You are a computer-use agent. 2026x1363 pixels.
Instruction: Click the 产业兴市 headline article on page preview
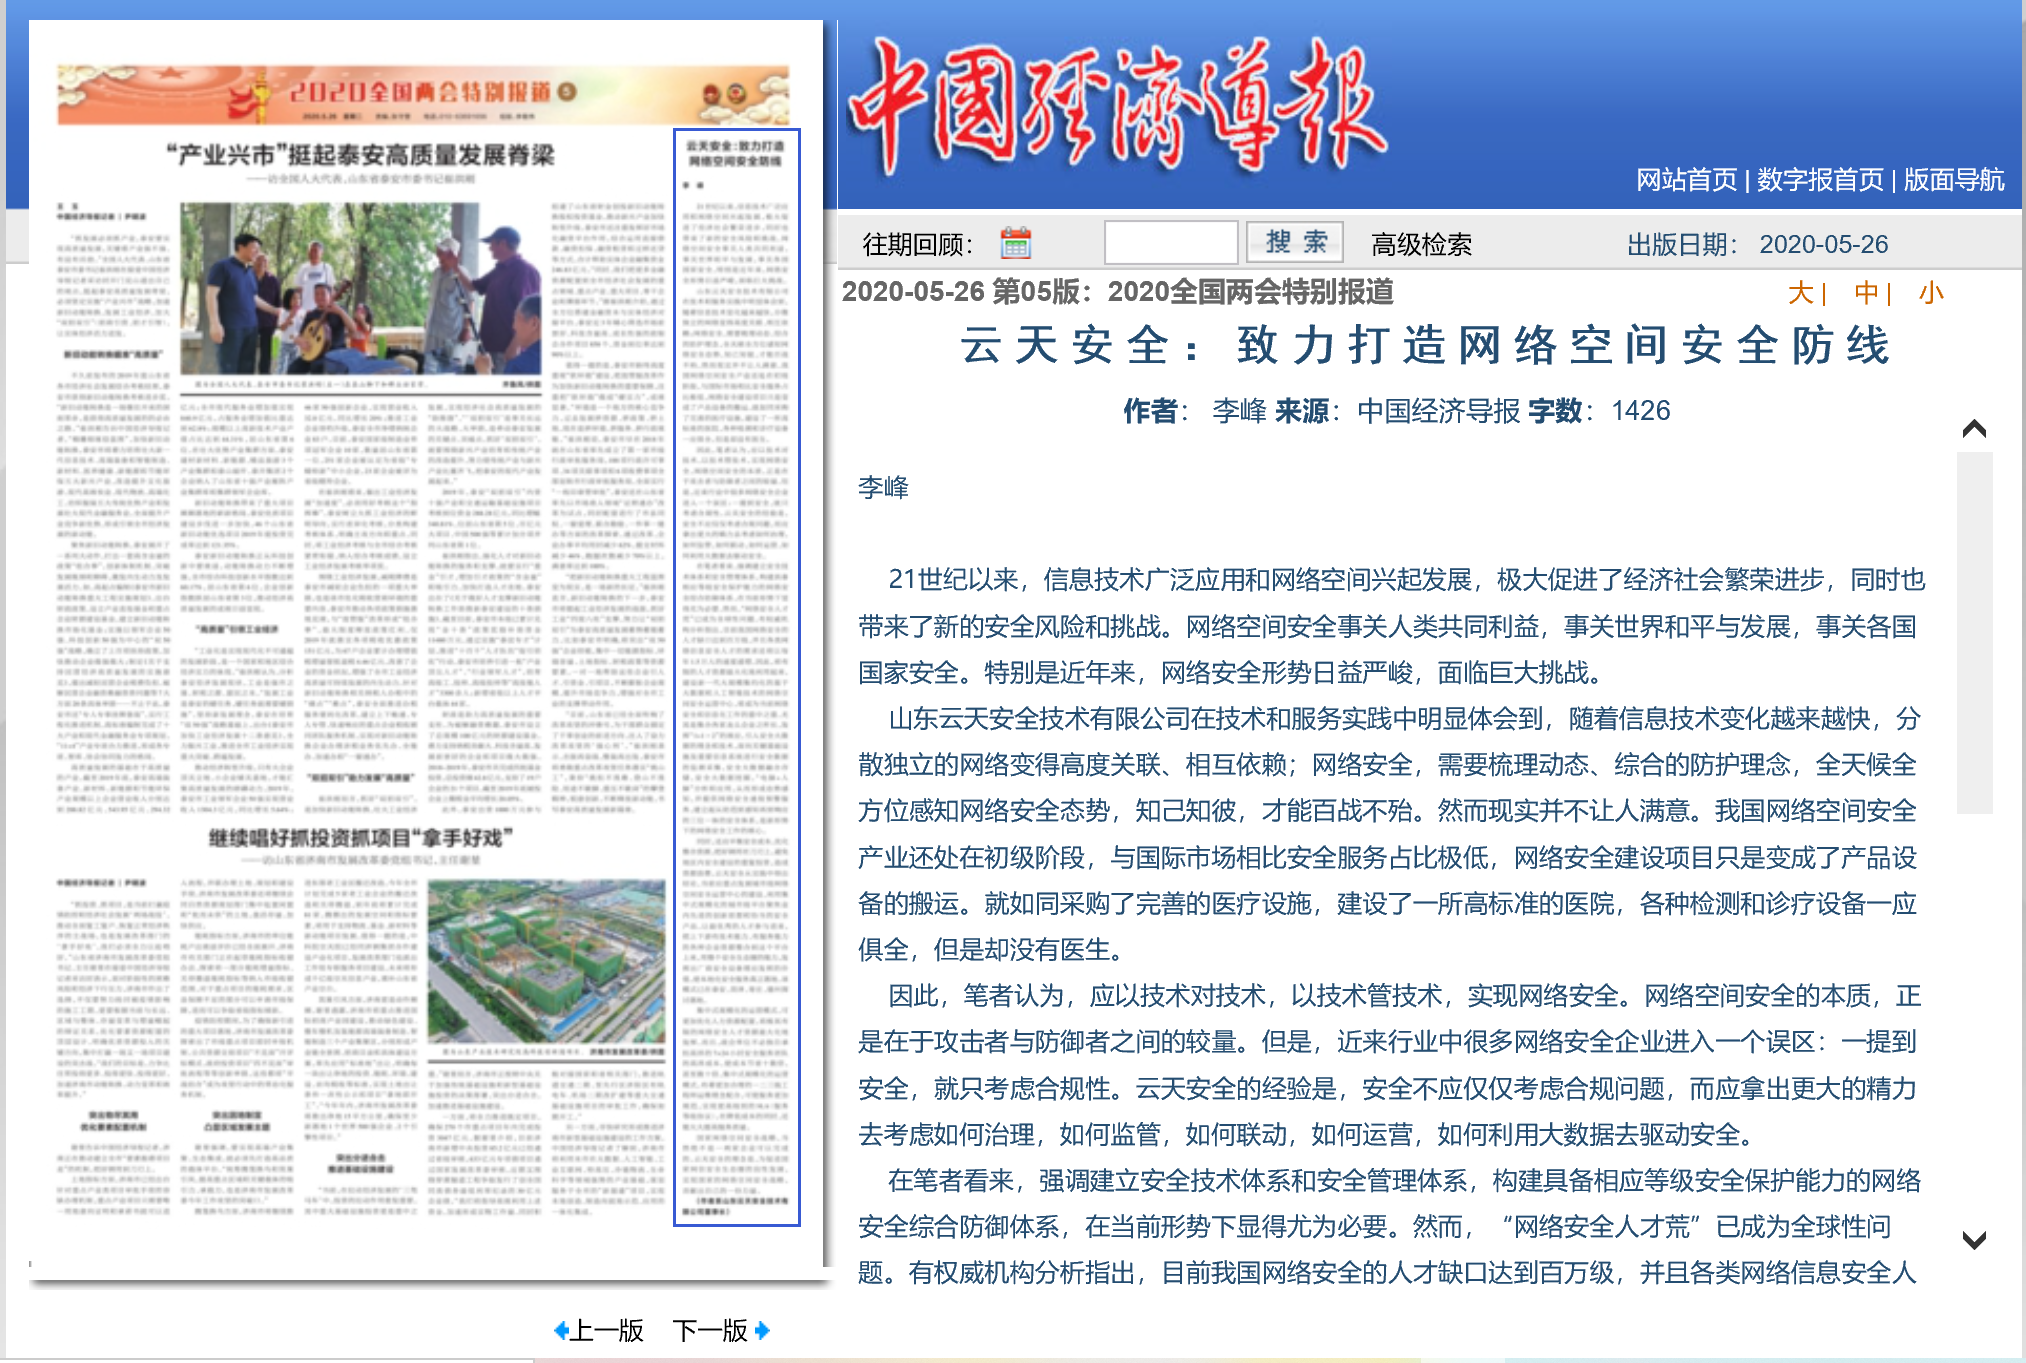[360, 155]
